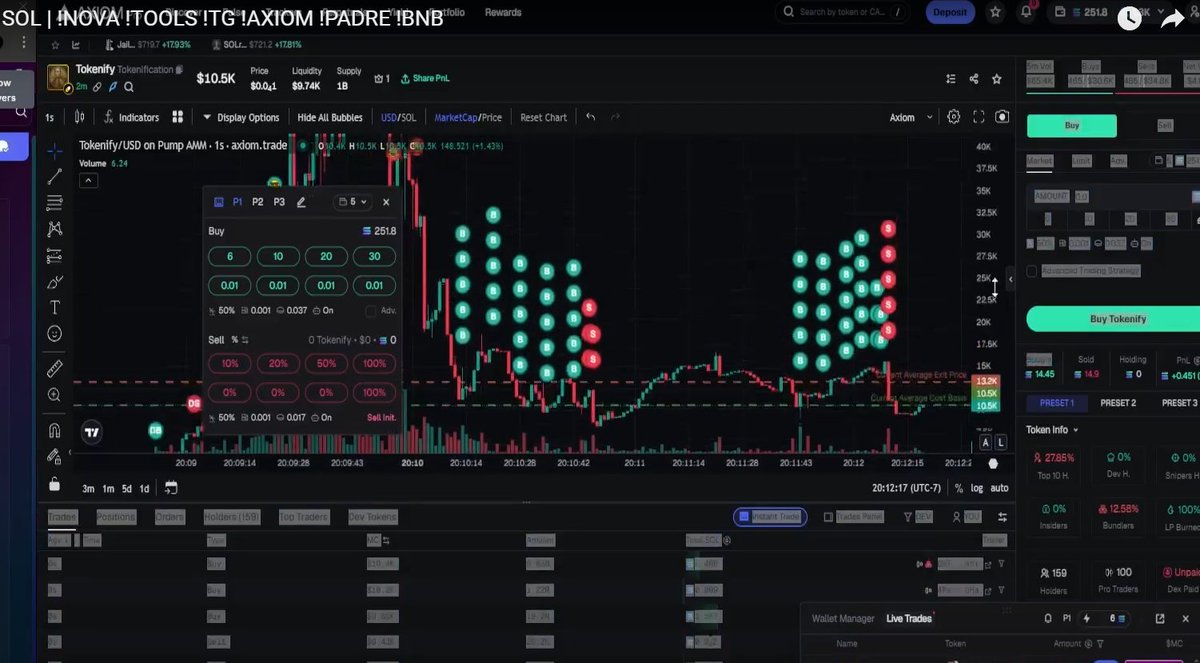Tick the Adv. checkbox in popup
1200x663 pixels.
tap(371, 311)
